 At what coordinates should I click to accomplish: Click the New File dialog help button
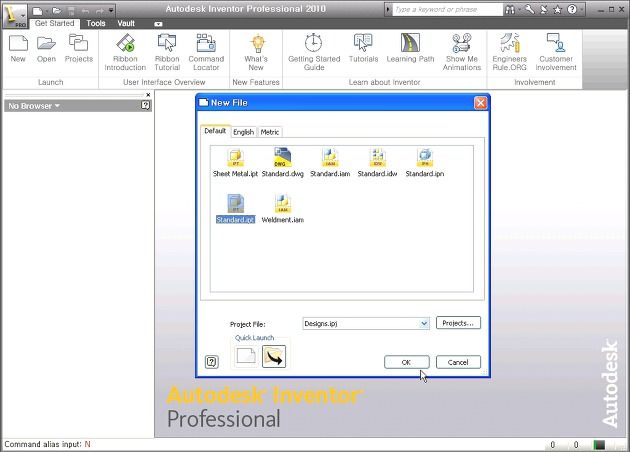[x=212, y=362]
